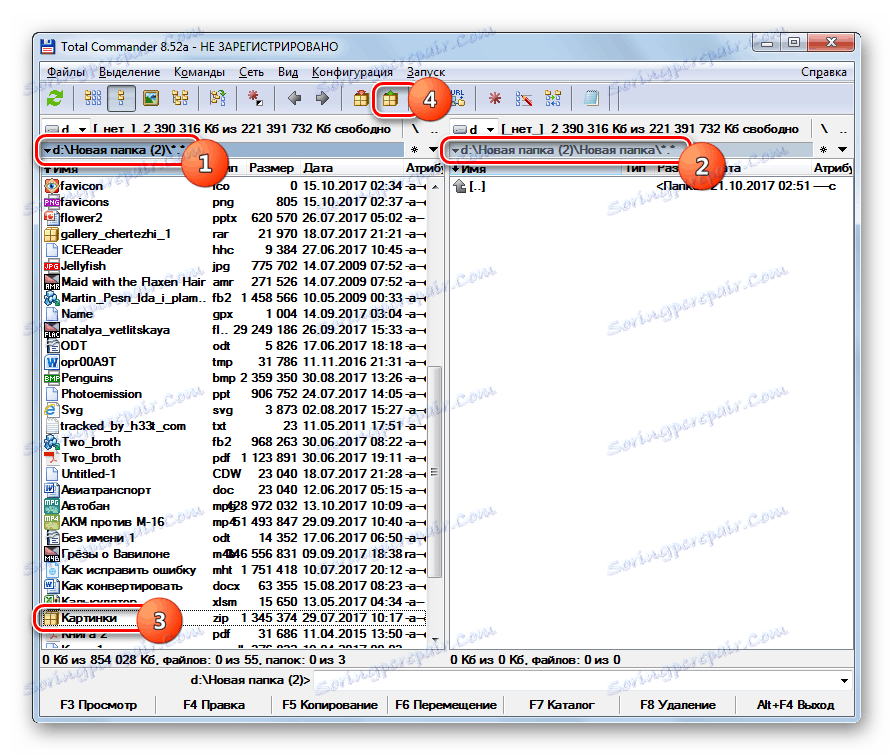This screenshot has height=756, width=894.
Task: Click the F6 Перемещение button
Action: [x=446, y=705]
